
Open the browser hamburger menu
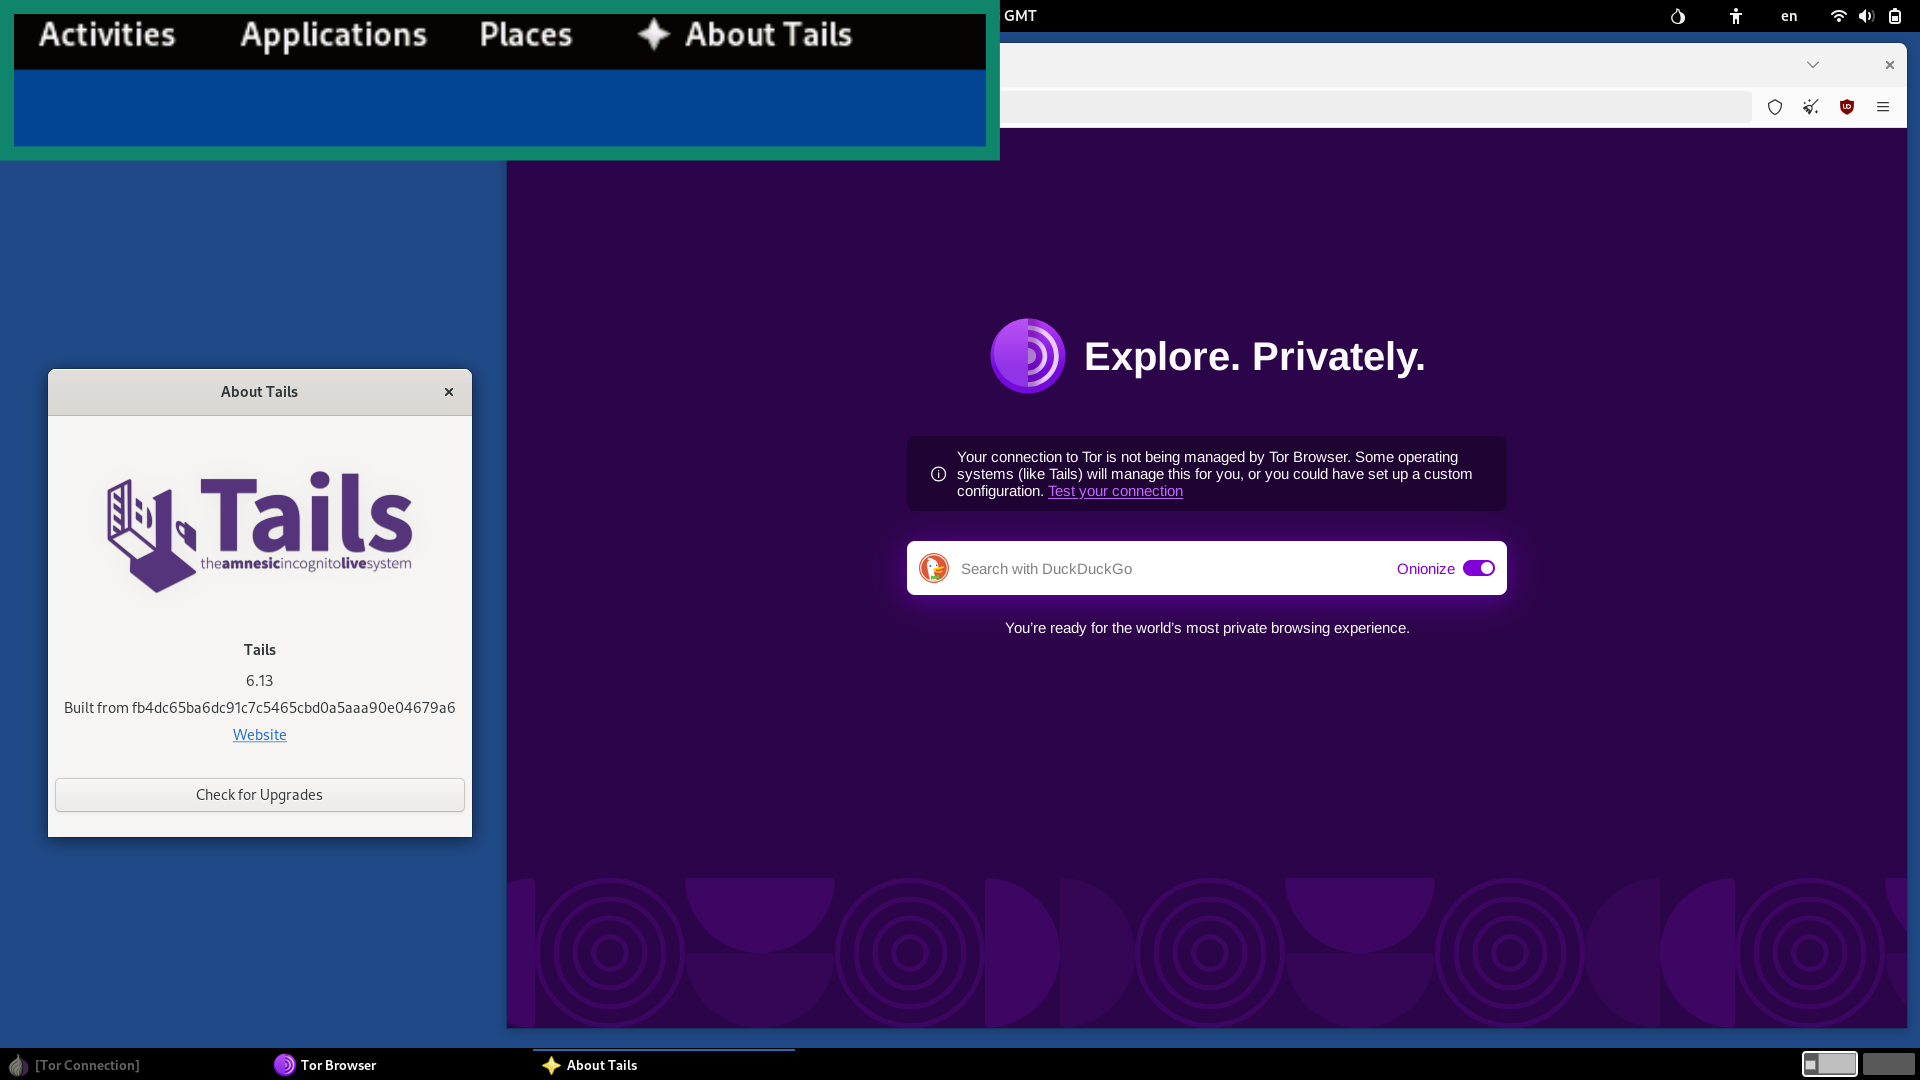tap(1883, 107)
